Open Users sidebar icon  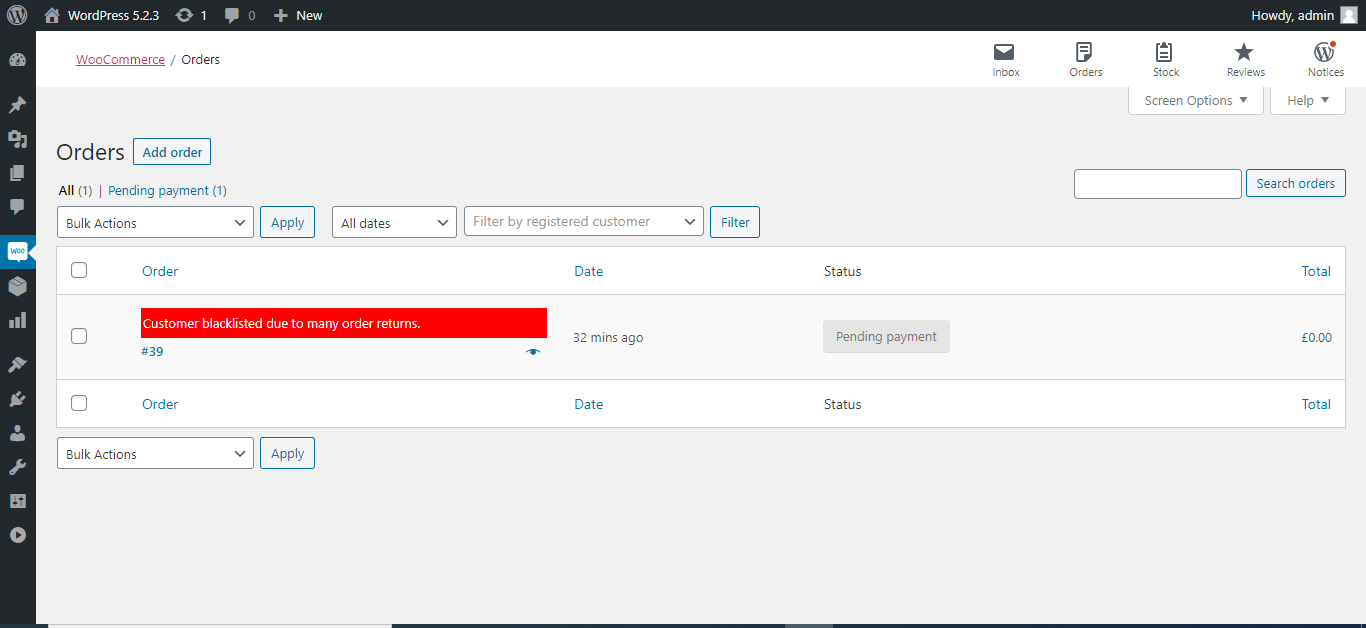(x=17, y=433)
